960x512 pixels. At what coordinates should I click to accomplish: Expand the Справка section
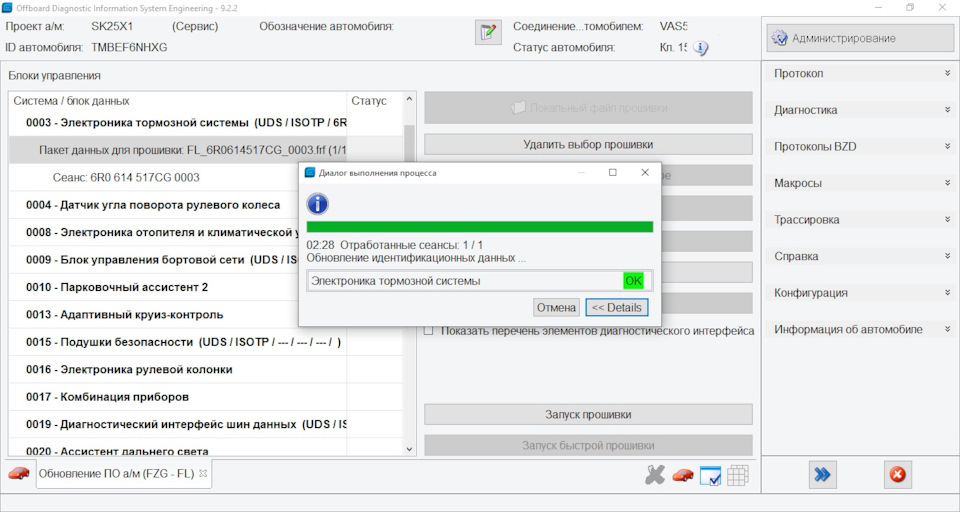click(x=861, y=256)
